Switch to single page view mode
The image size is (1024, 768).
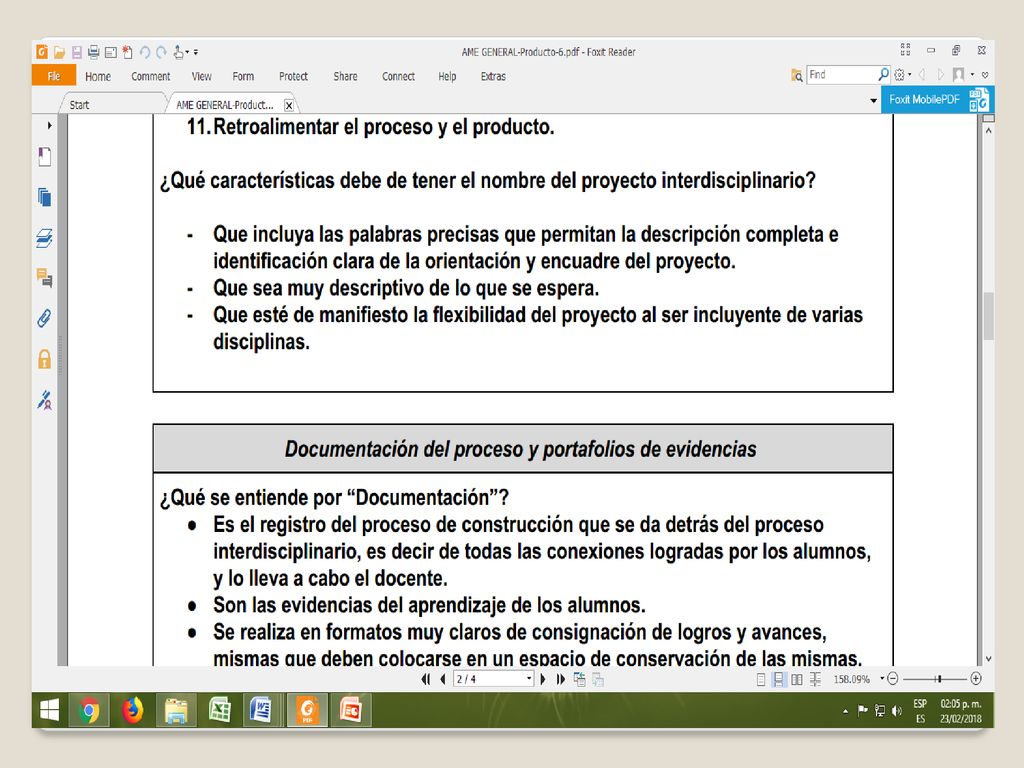click(x=761, y=680)
